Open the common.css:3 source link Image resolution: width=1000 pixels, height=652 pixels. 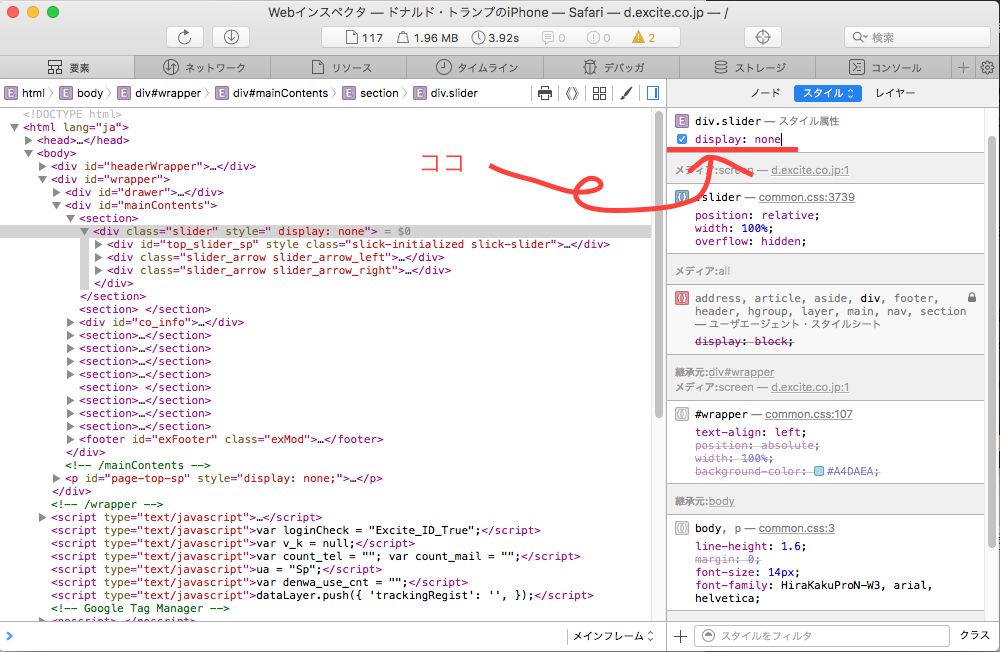(797, 528)
